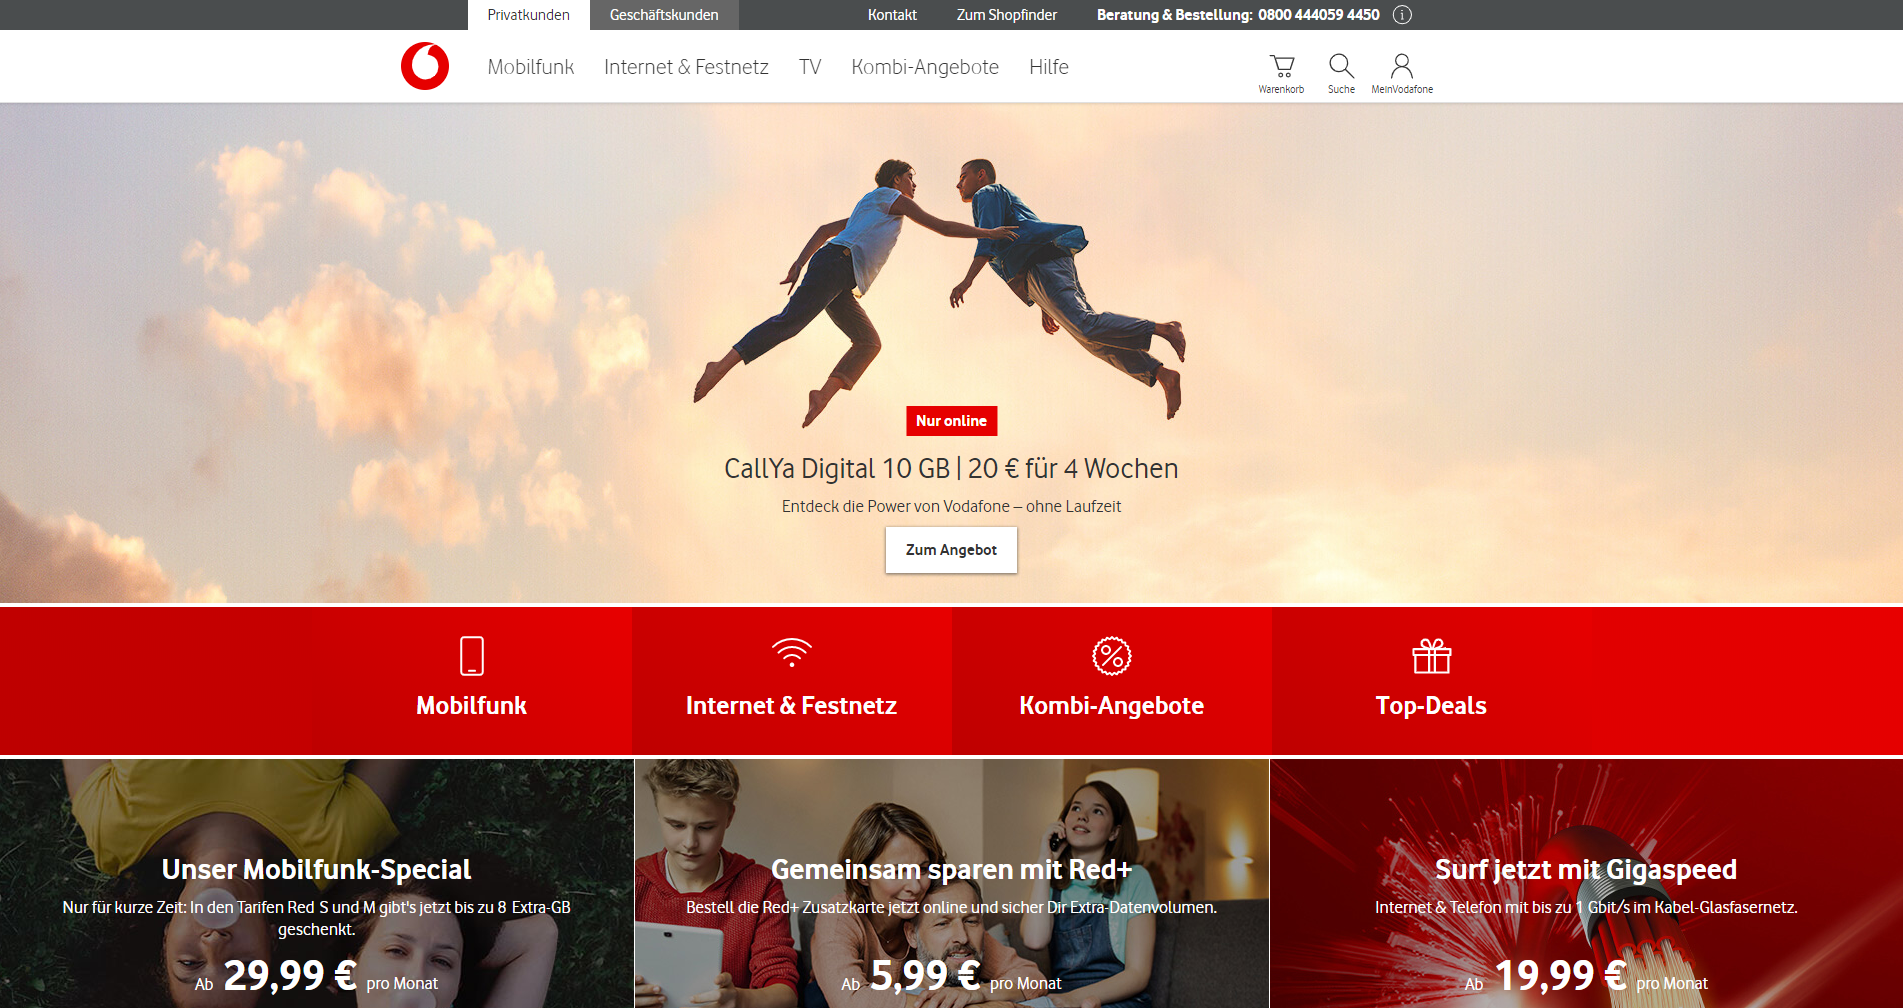Expand Internet & Festnetz navigation menu
This screenshot has height=1008, width=1903.
(686, 67)
